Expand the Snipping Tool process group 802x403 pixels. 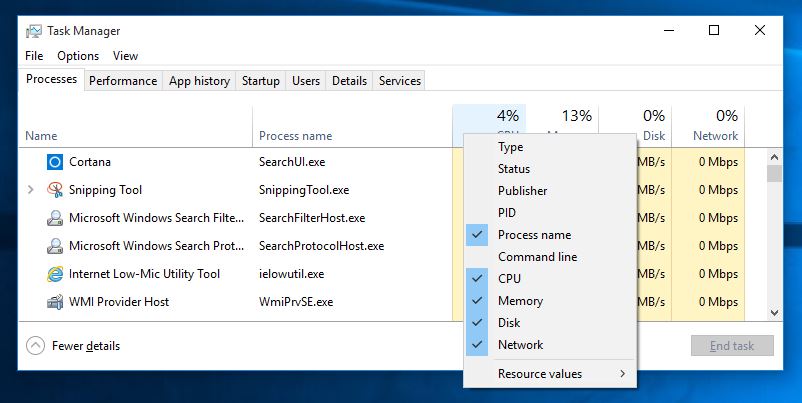pos(31,190)
